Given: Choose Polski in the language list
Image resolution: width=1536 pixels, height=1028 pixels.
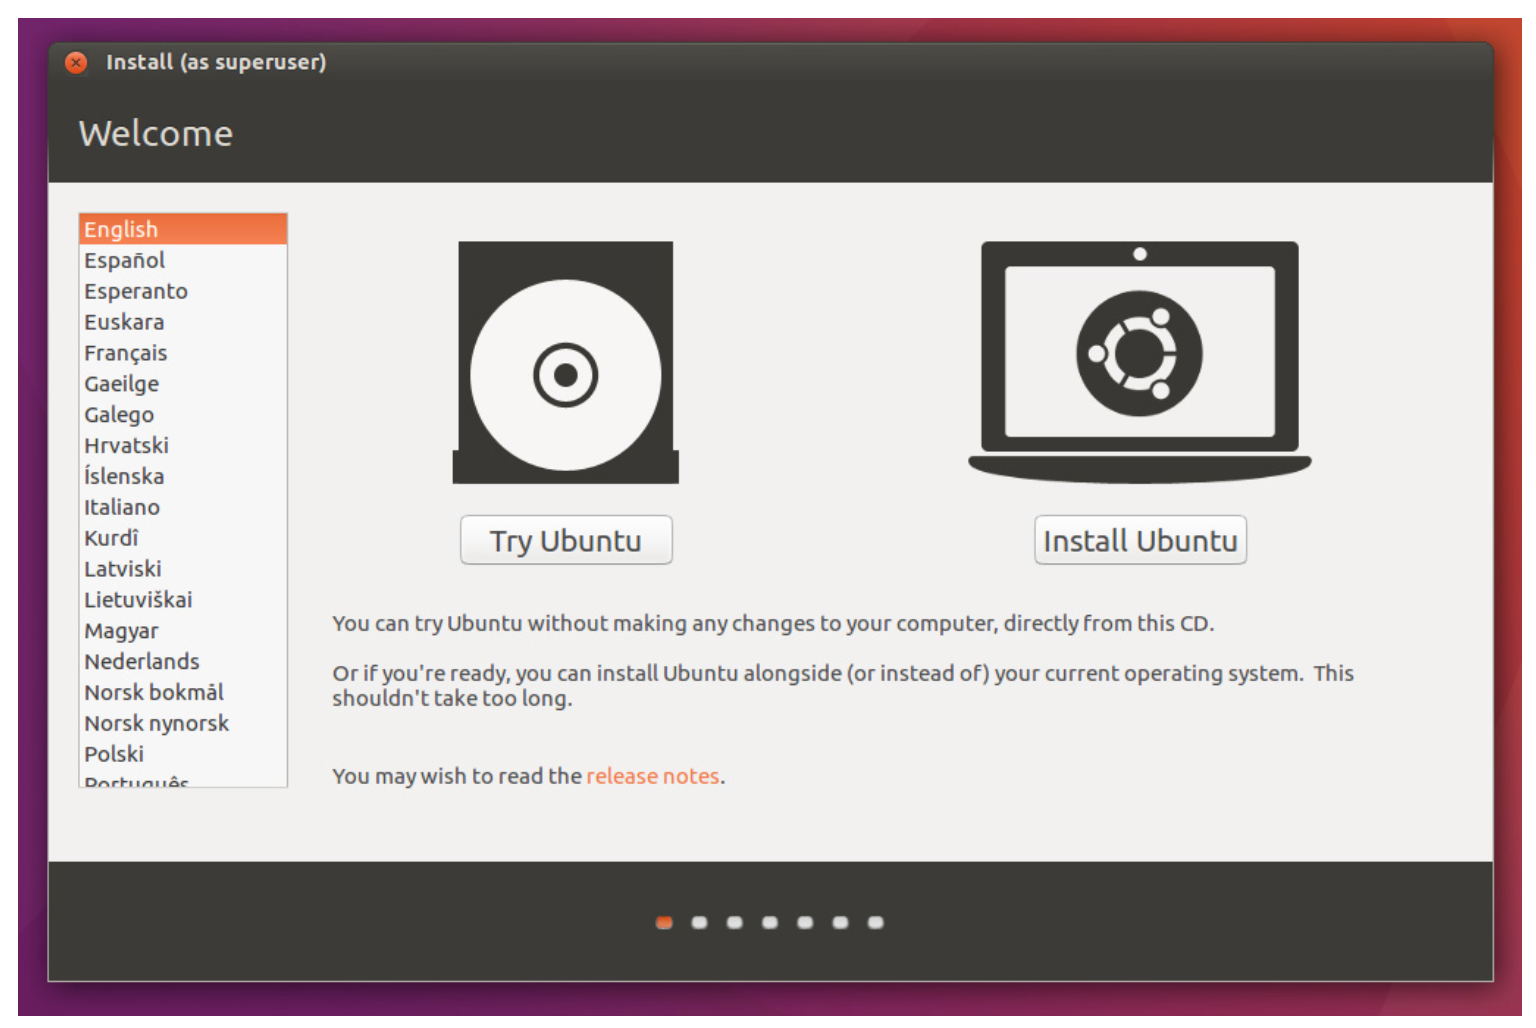Looking at the screenshot, I should 183,754.
